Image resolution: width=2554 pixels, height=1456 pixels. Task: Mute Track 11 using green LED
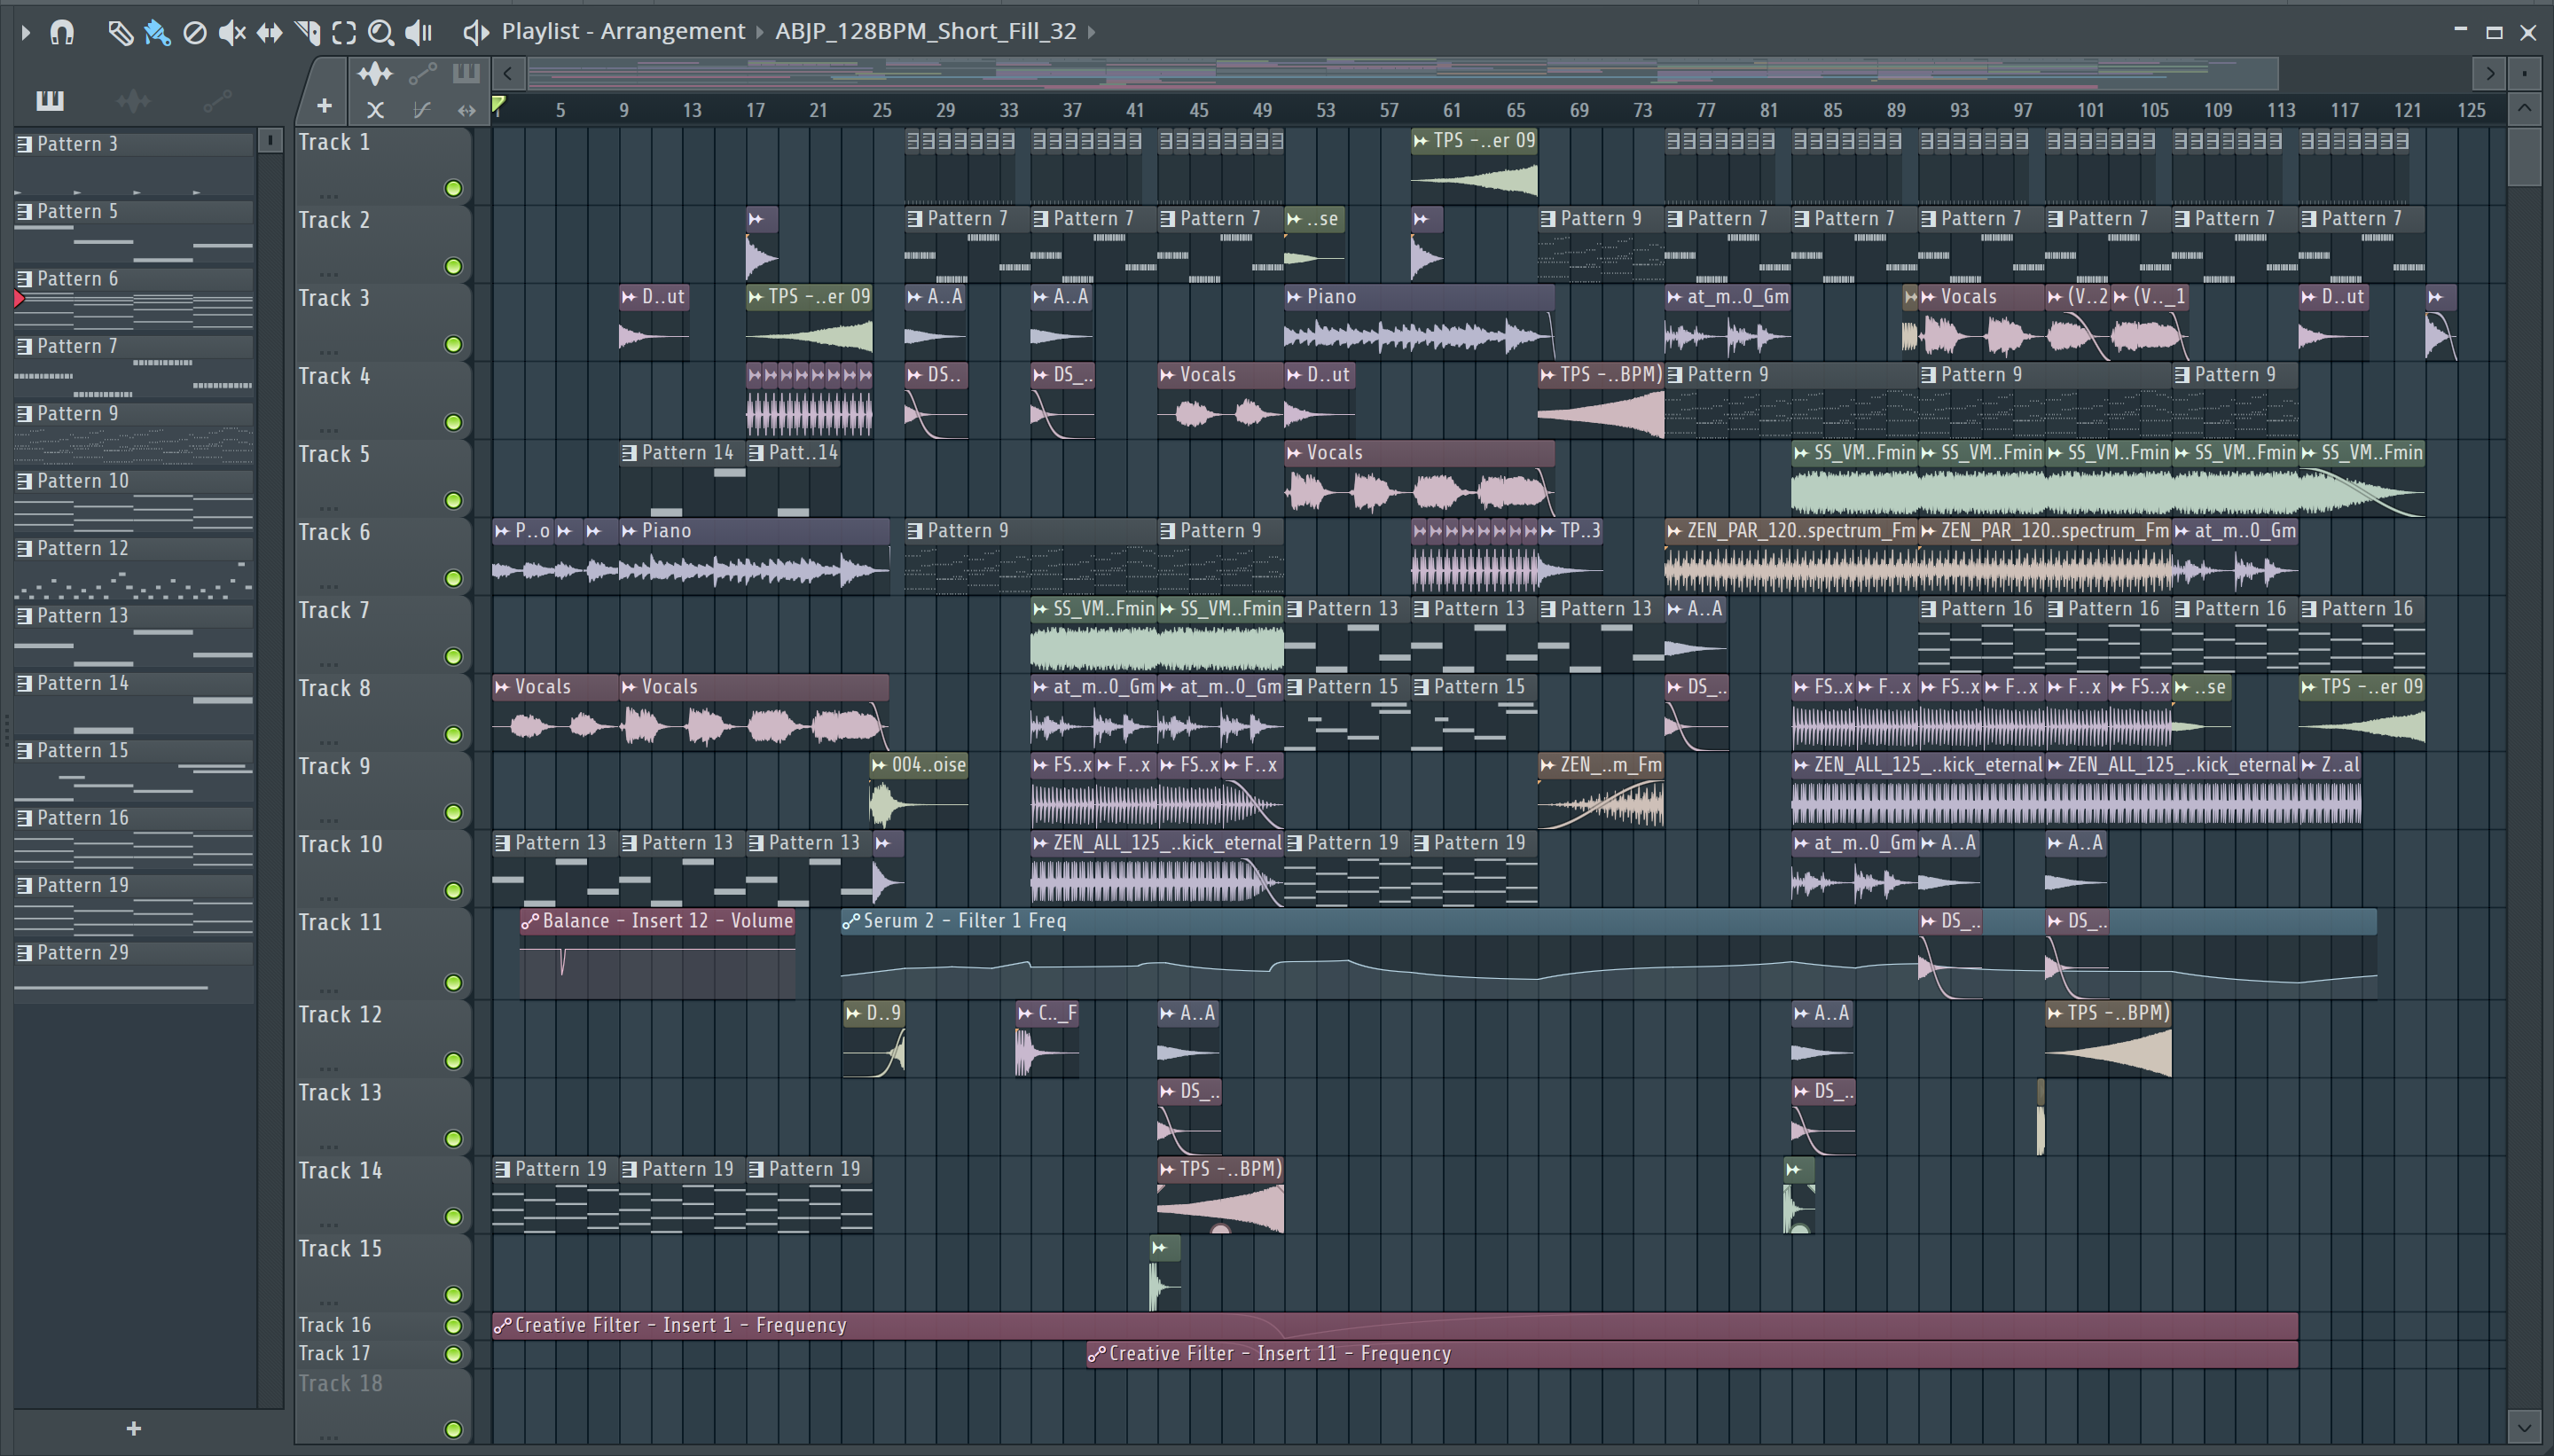[453, 982]
